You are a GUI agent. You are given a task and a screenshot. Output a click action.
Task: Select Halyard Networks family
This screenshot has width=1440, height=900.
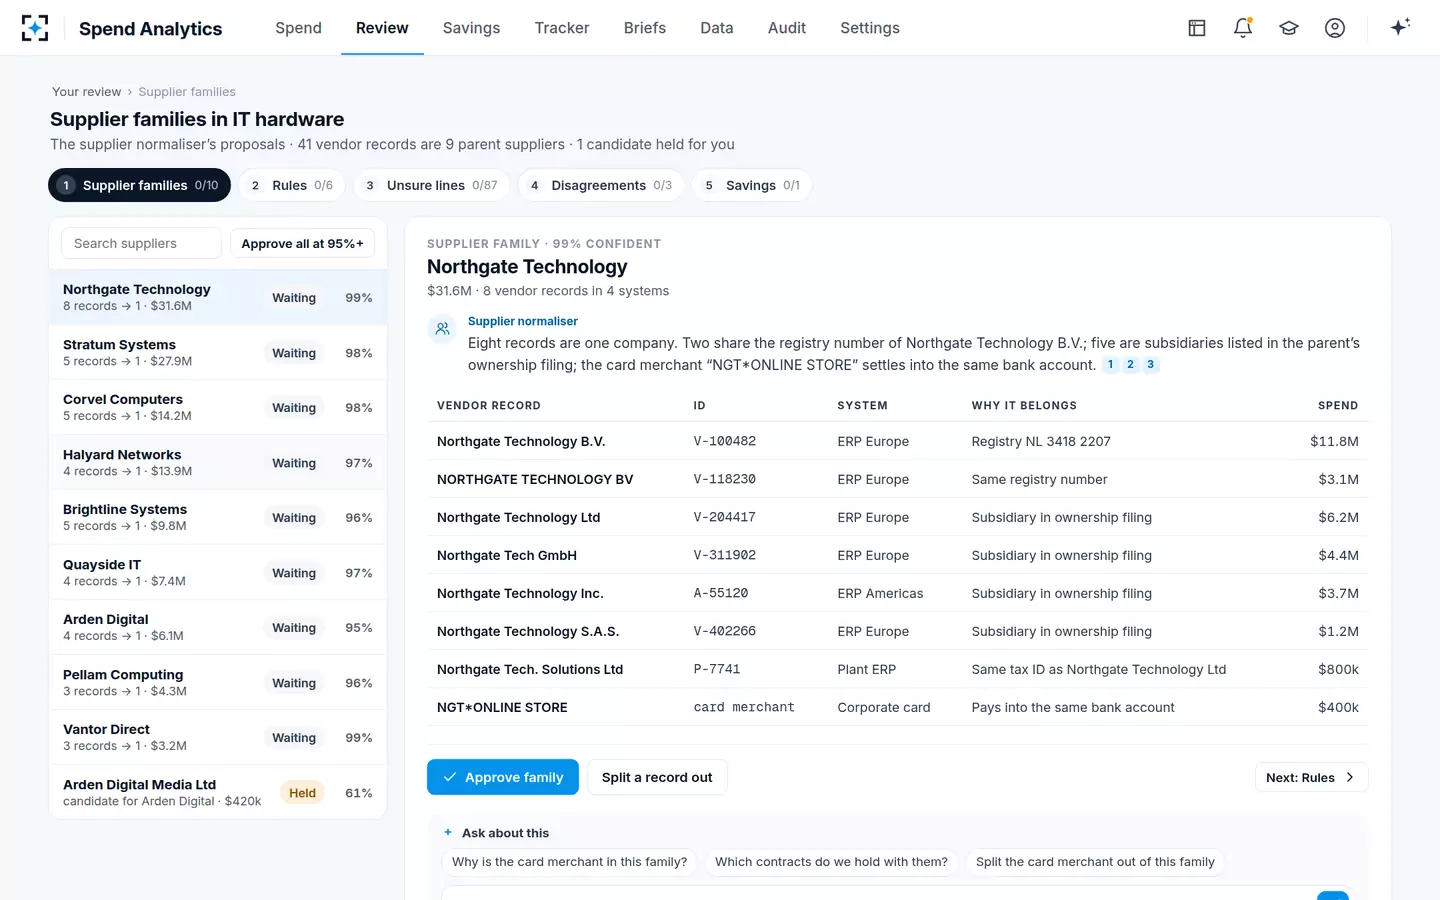218,462
